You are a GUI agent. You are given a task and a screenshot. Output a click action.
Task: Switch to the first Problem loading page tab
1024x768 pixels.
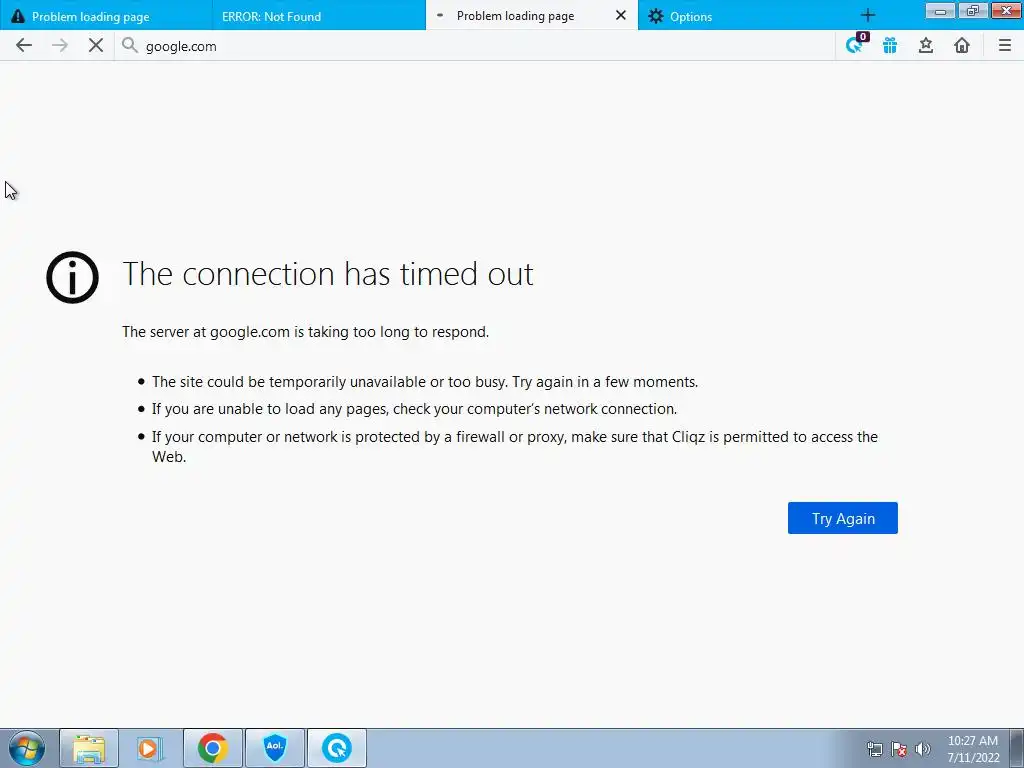coord(106,16)
